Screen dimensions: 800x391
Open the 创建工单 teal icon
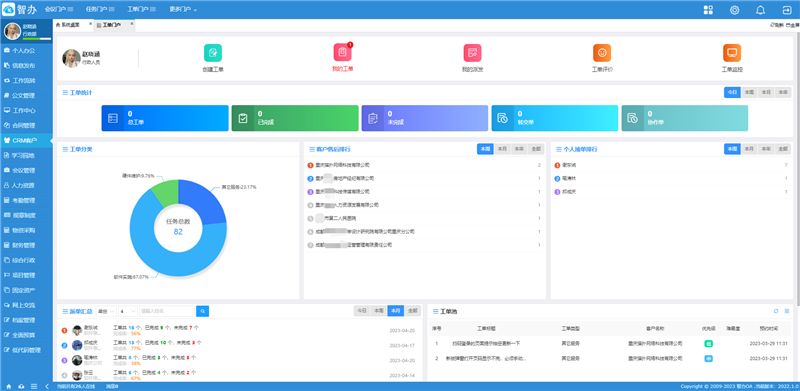[x=213, y=53]
